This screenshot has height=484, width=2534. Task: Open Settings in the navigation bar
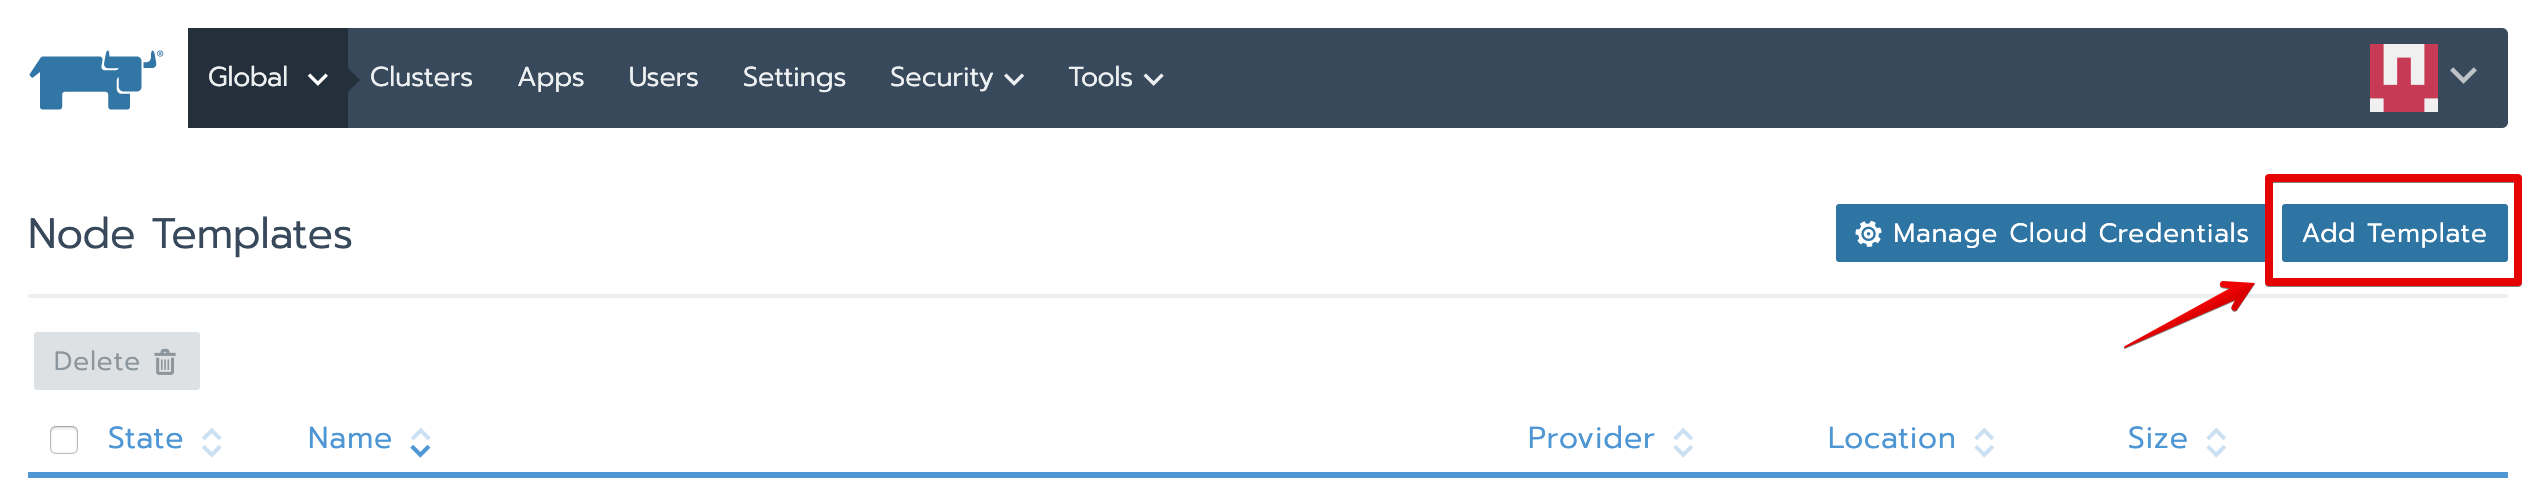[794, 78]
